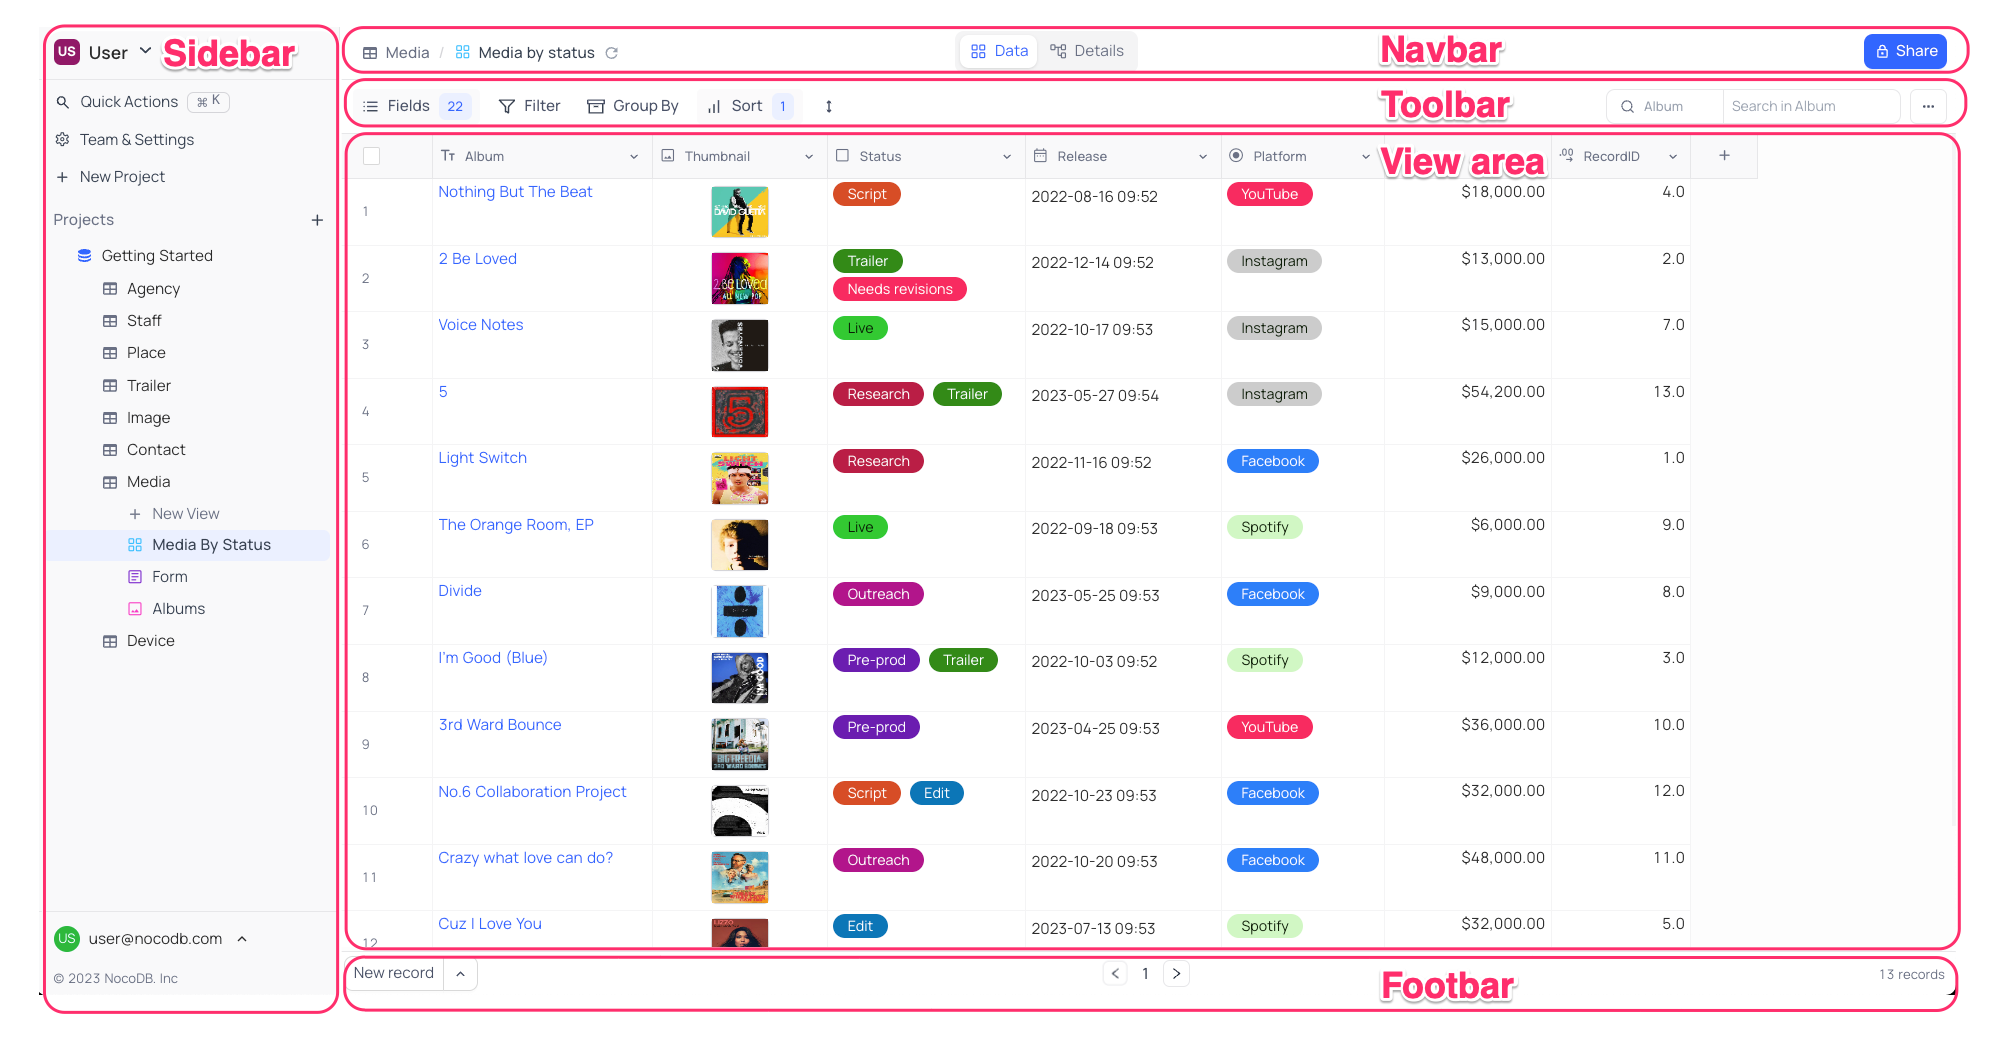
Task: Click the reload icon next to Media by status
Action: pos(611,53)
